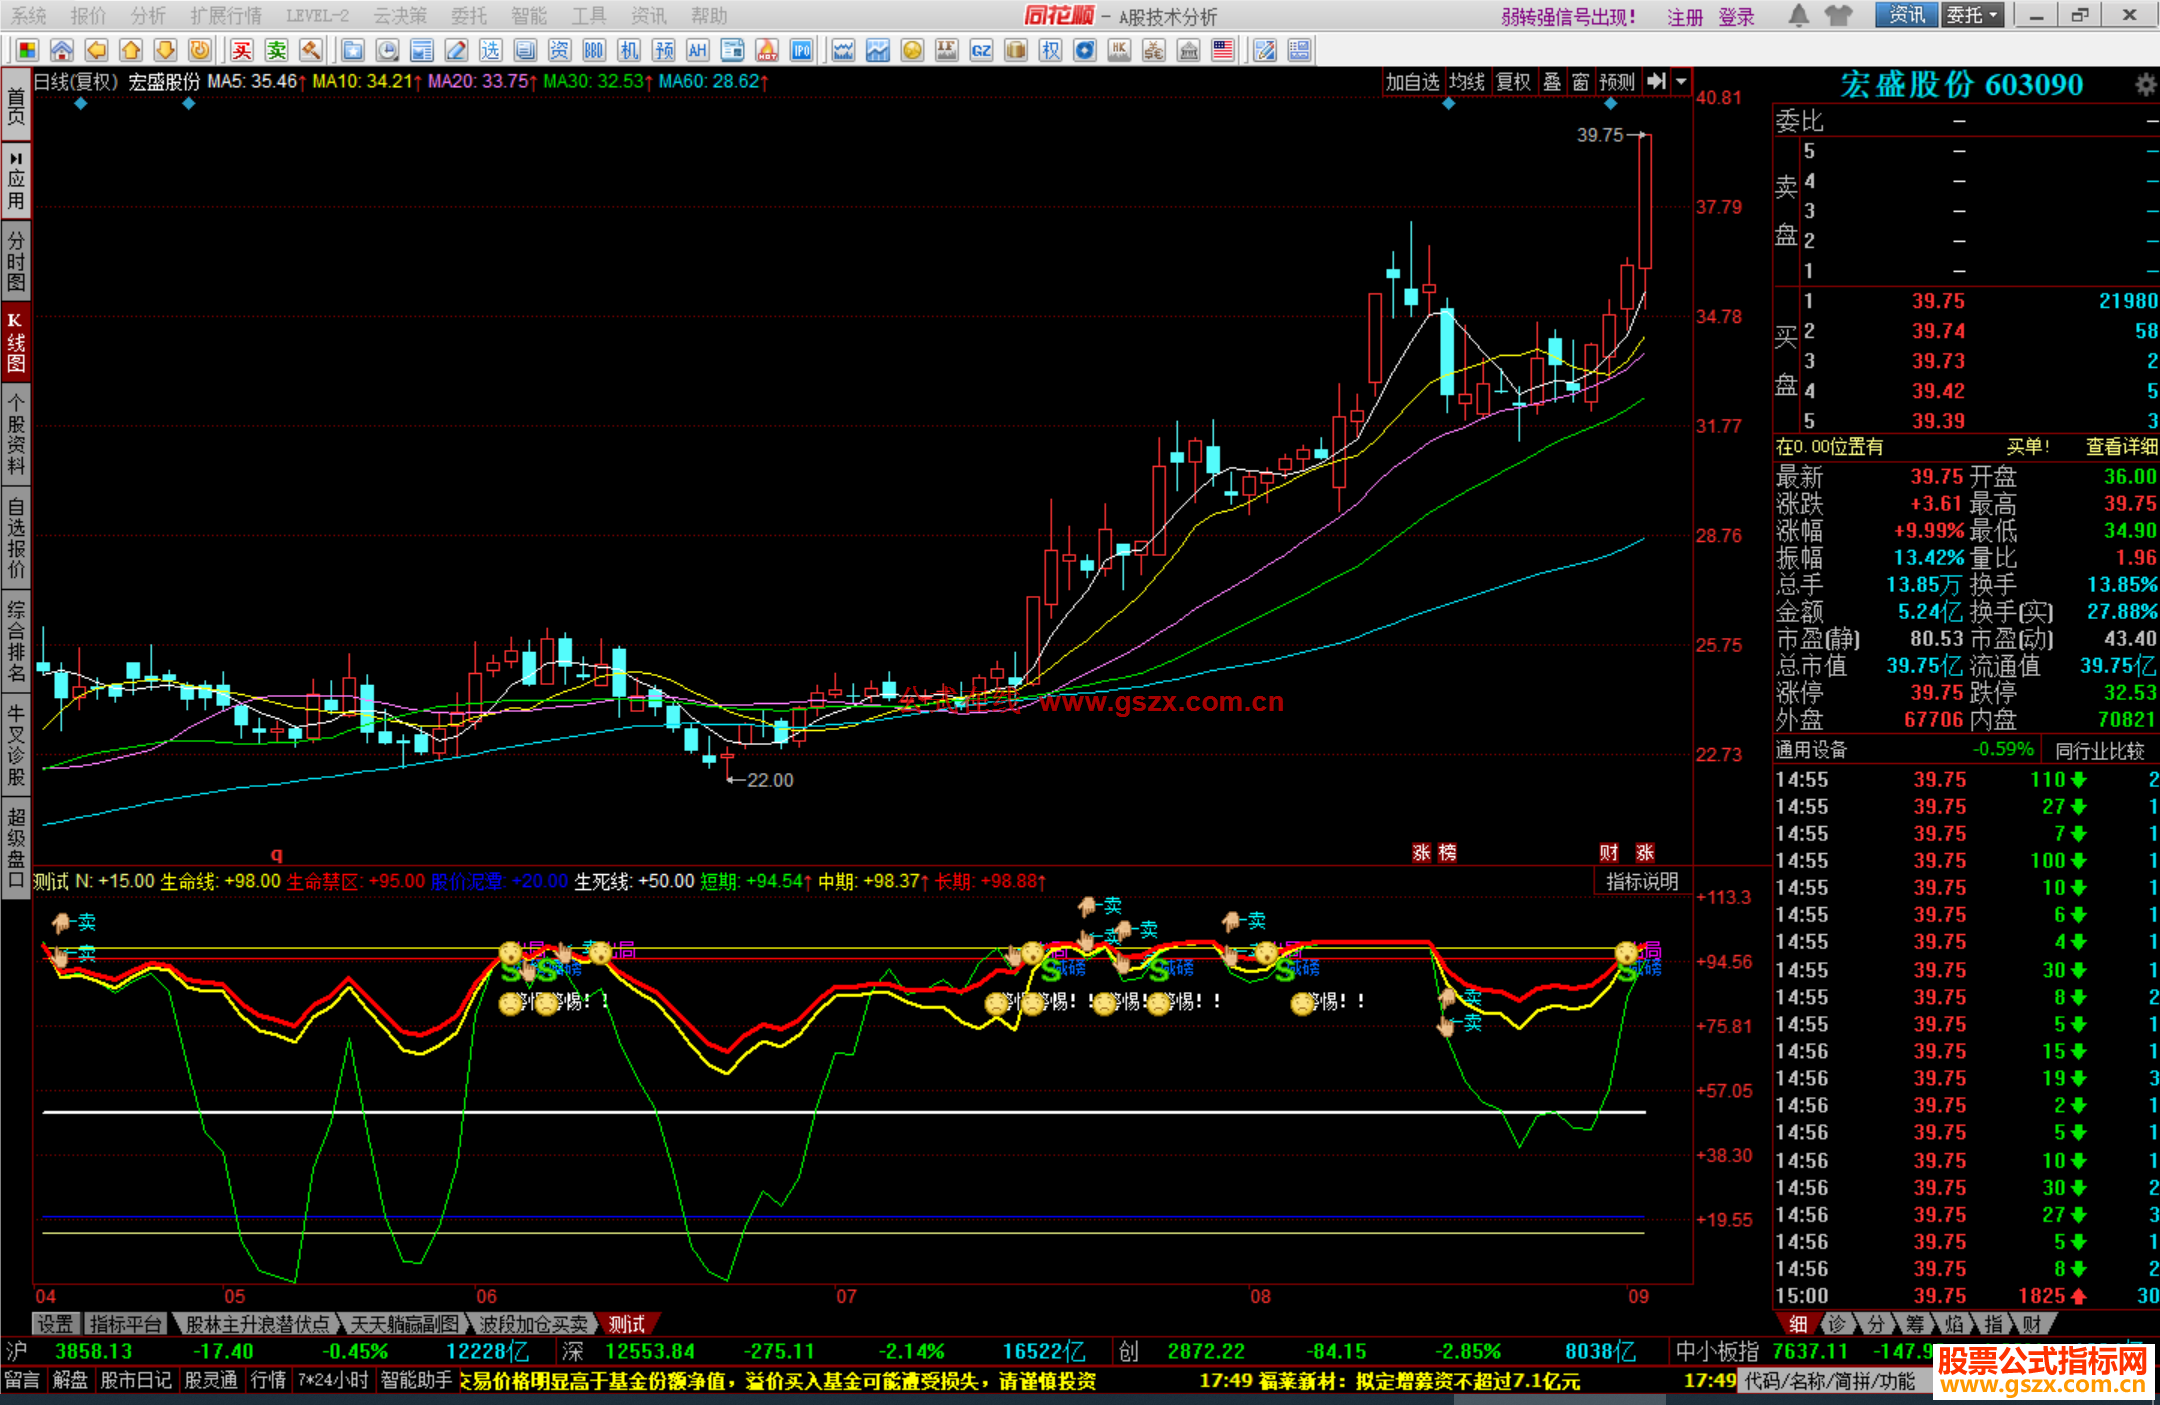Click the green 卖 (sell) toolbar icon
The height and width of the screenshot is (1405, 2160).
tap(276, 50)
